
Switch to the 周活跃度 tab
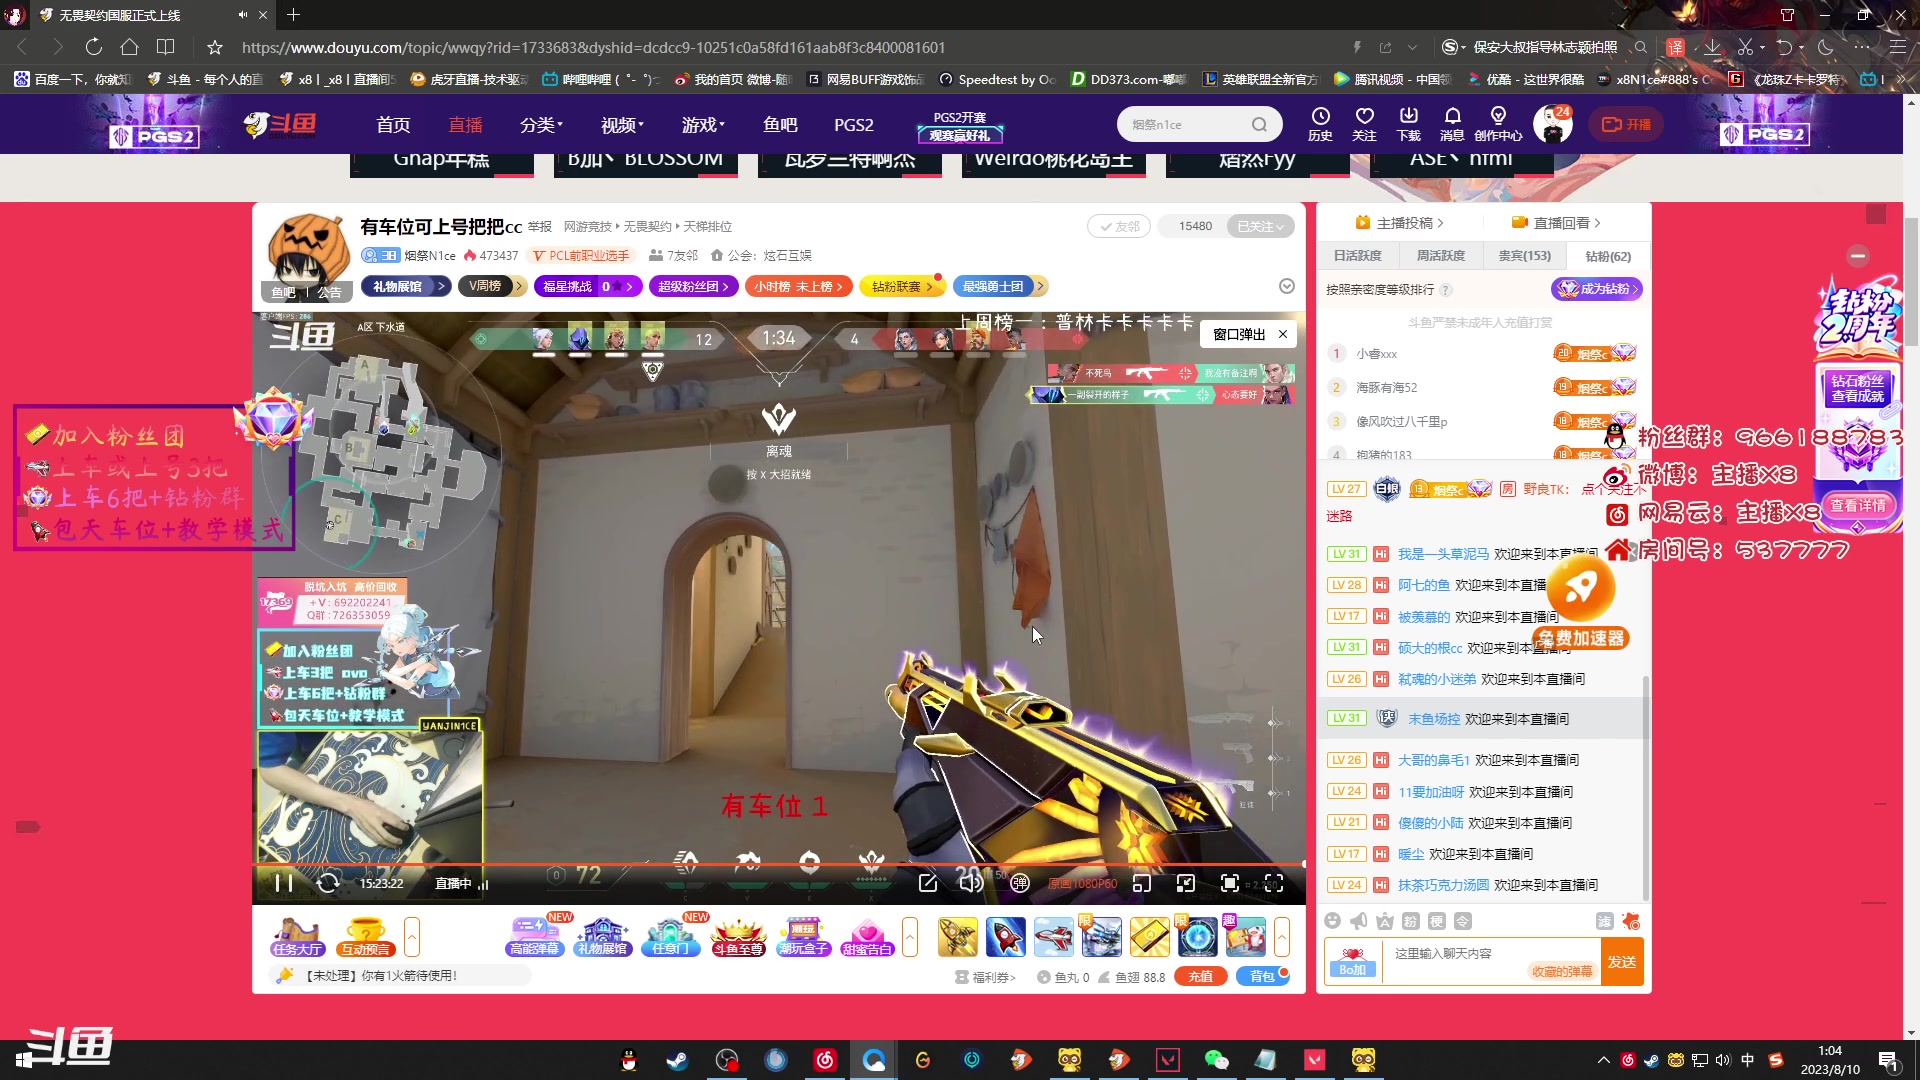click(1441, 256)
